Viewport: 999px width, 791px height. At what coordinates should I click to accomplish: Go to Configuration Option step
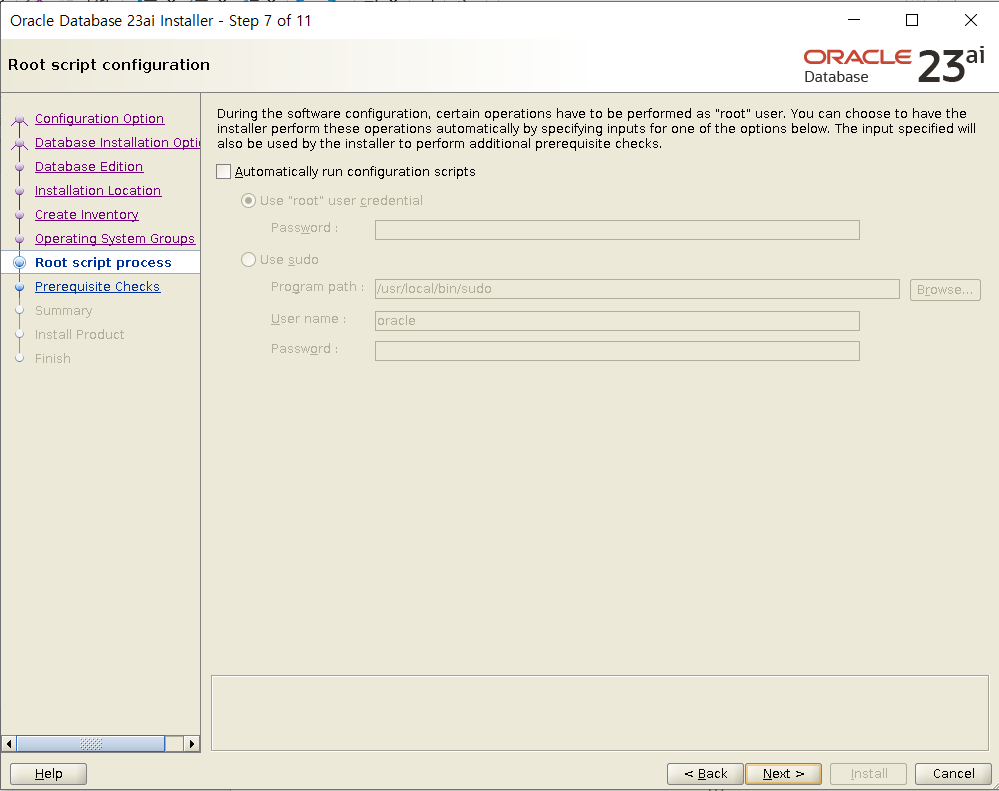[x=99, y=118]
